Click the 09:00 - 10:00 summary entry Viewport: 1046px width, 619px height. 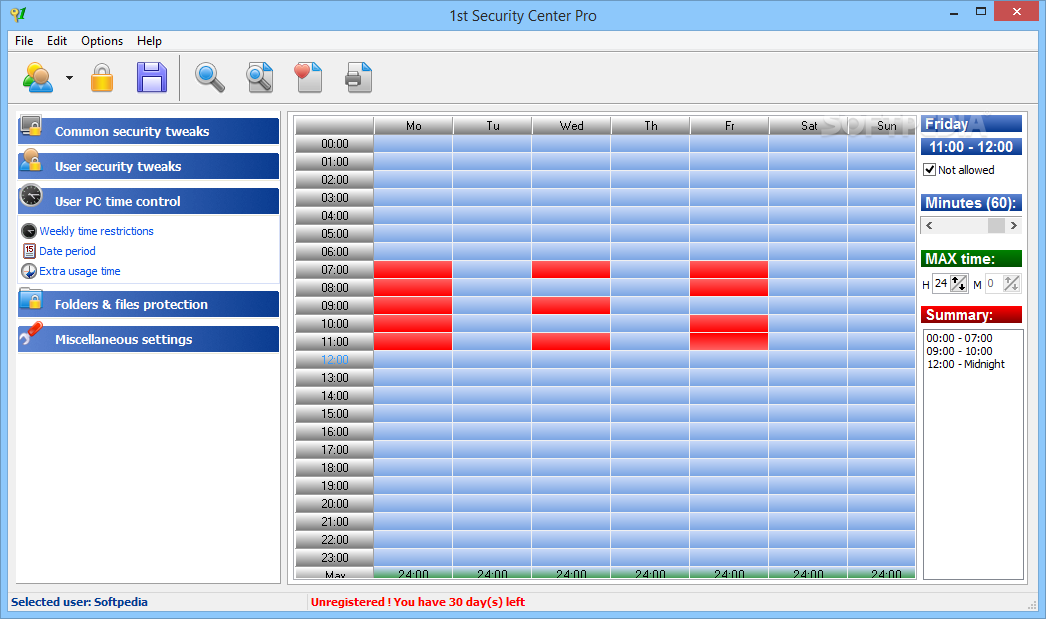(959, 351)
